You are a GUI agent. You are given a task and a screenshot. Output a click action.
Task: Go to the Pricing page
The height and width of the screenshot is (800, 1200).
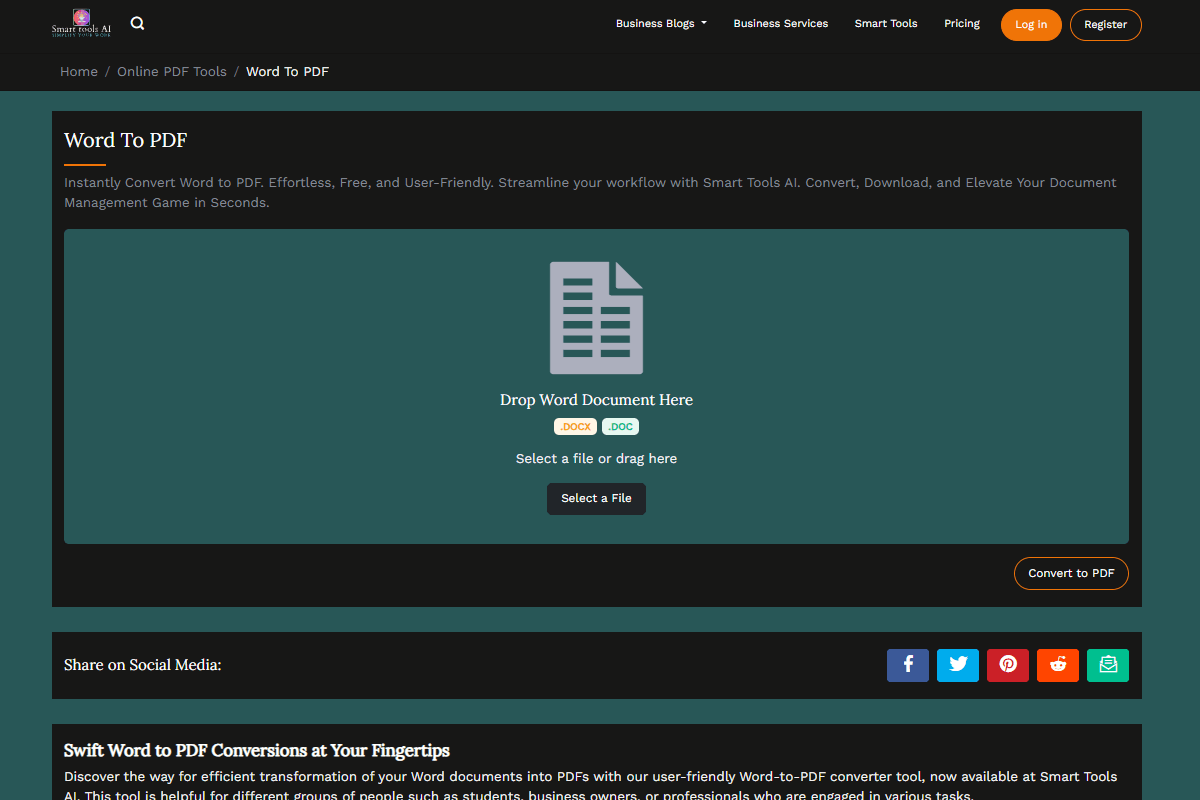(x=962, y=24)
